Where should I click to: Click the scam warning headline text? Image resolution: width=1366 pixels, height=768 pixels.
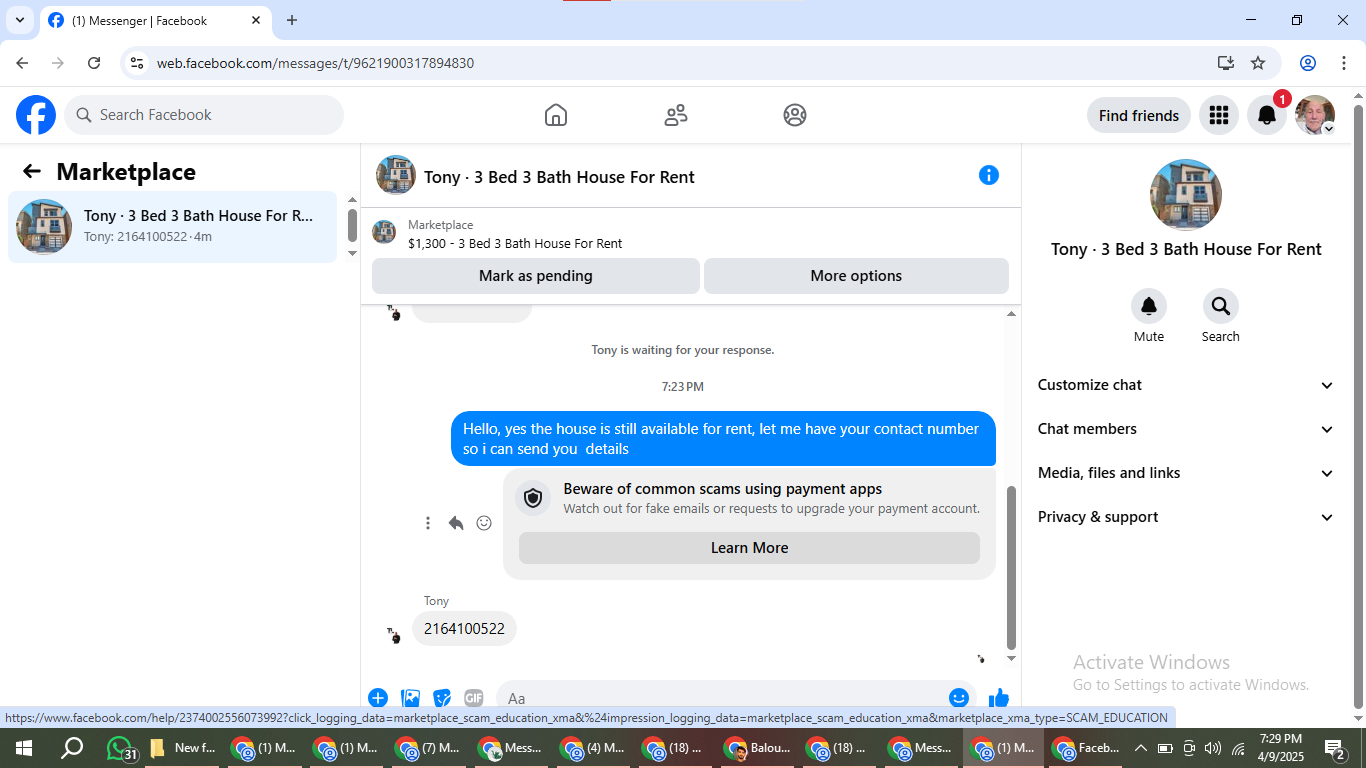pos(723,489)
